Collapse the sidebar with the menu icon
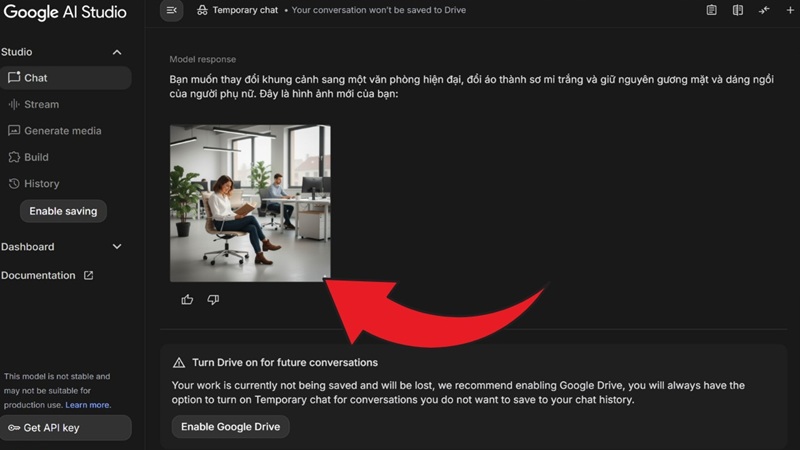Viewport: 800px width, 450px height. click(x=171, y=10)
